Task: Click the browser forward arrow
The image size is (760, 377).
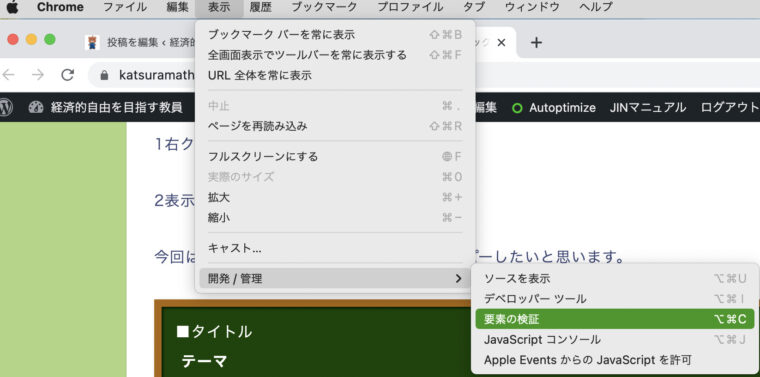Action: 37,75
